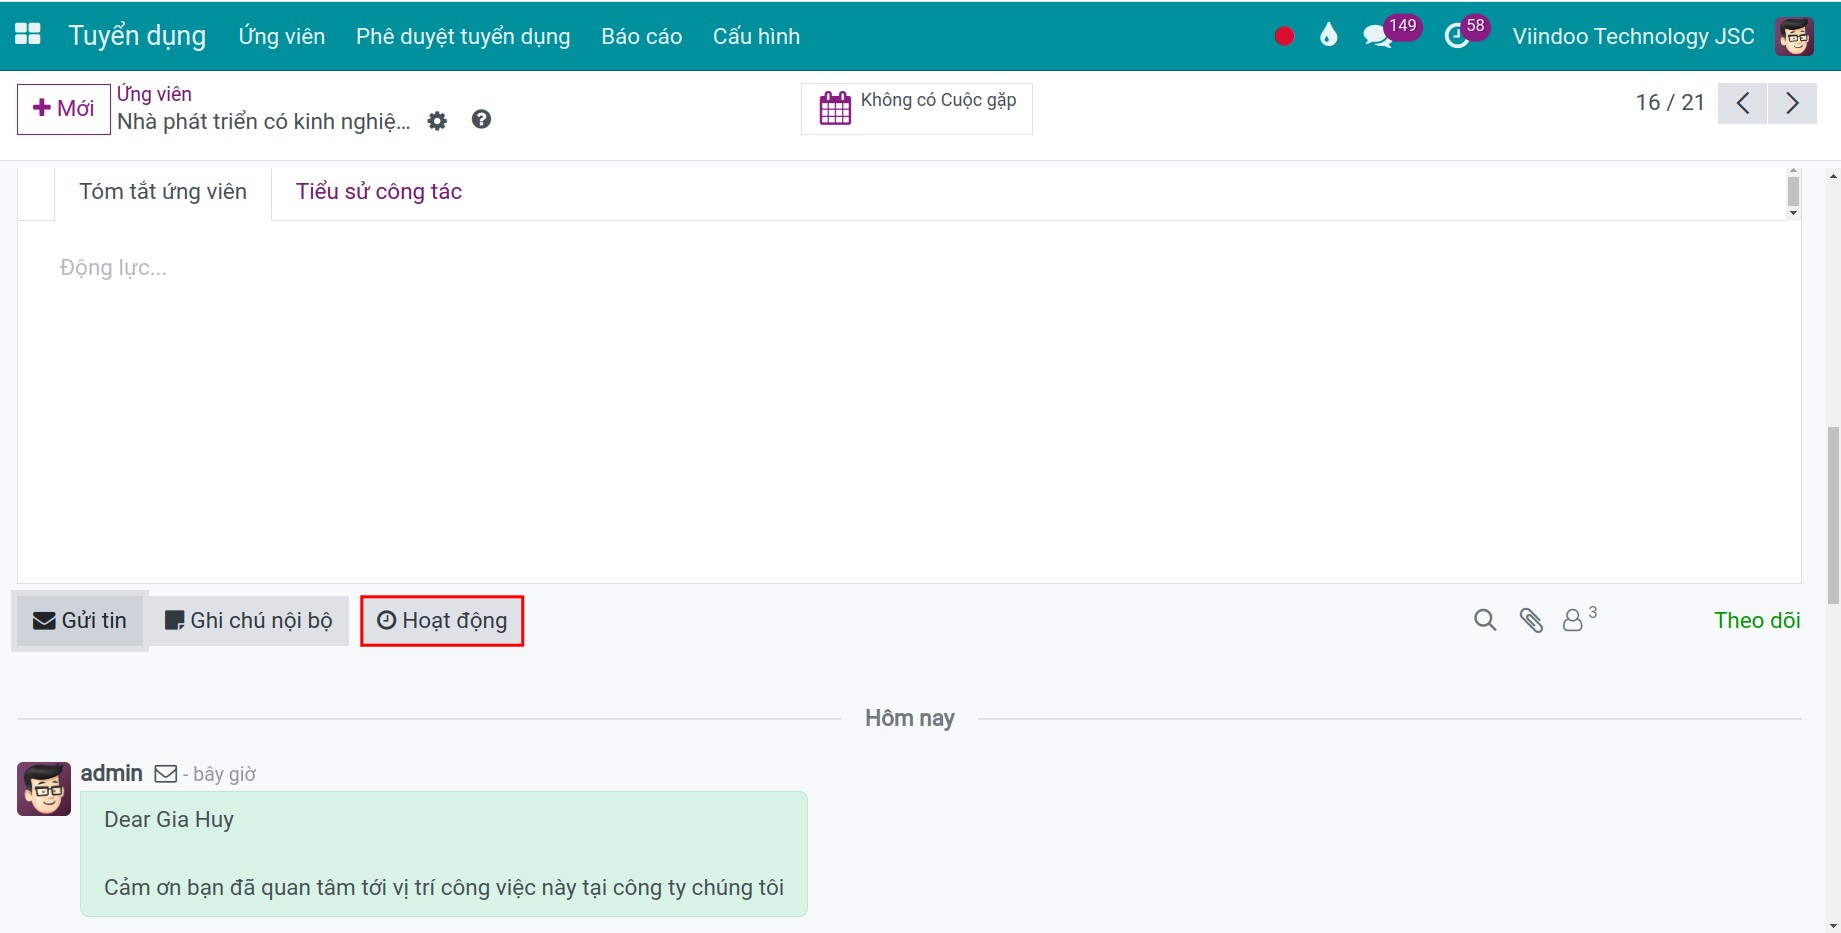Open Cấu hình menu in navbar
The image size is (1841, 933).
tap(756, 37)
